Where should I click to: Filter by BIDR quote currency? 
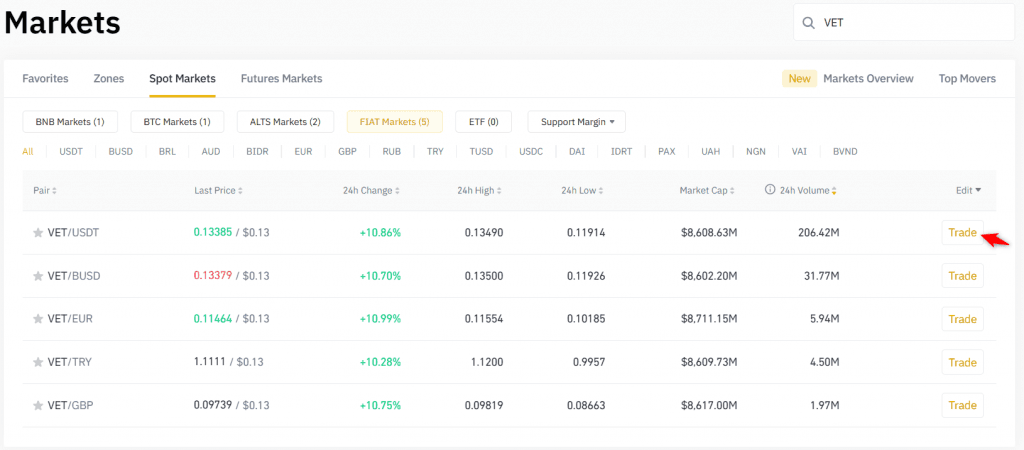(257, 152)
